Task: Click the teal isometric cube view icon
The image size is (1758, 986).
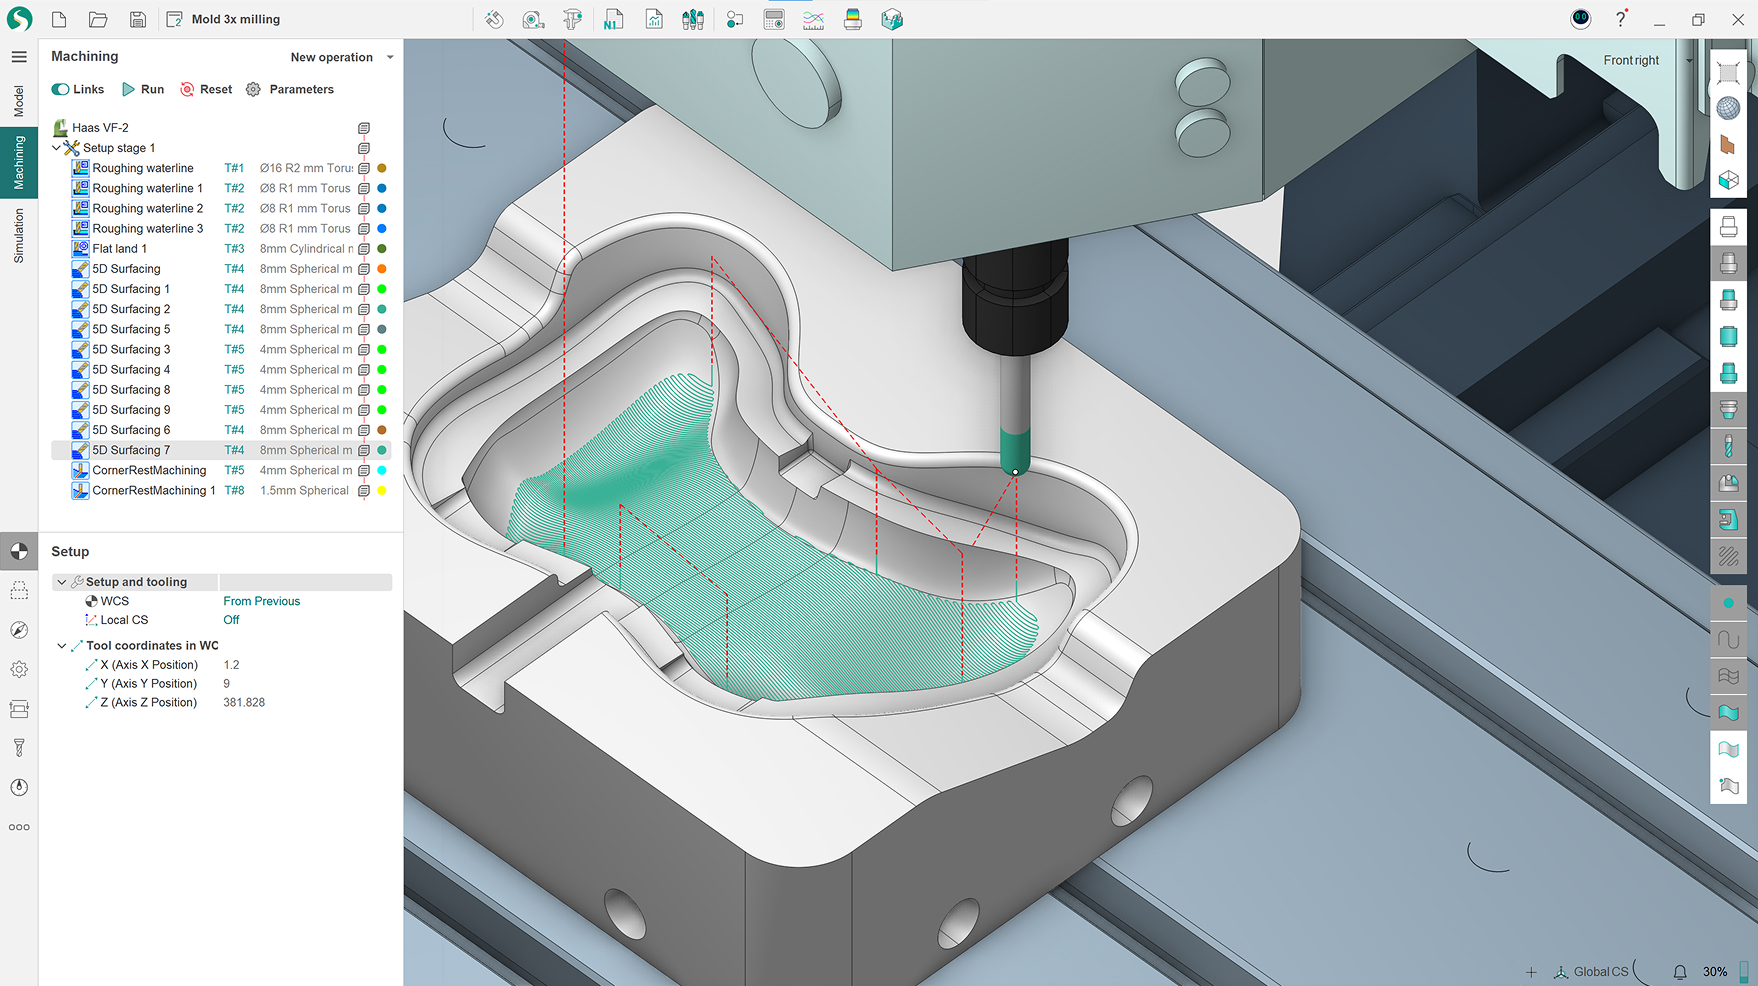Action: pyautogui.click(x=1728, y=181)
